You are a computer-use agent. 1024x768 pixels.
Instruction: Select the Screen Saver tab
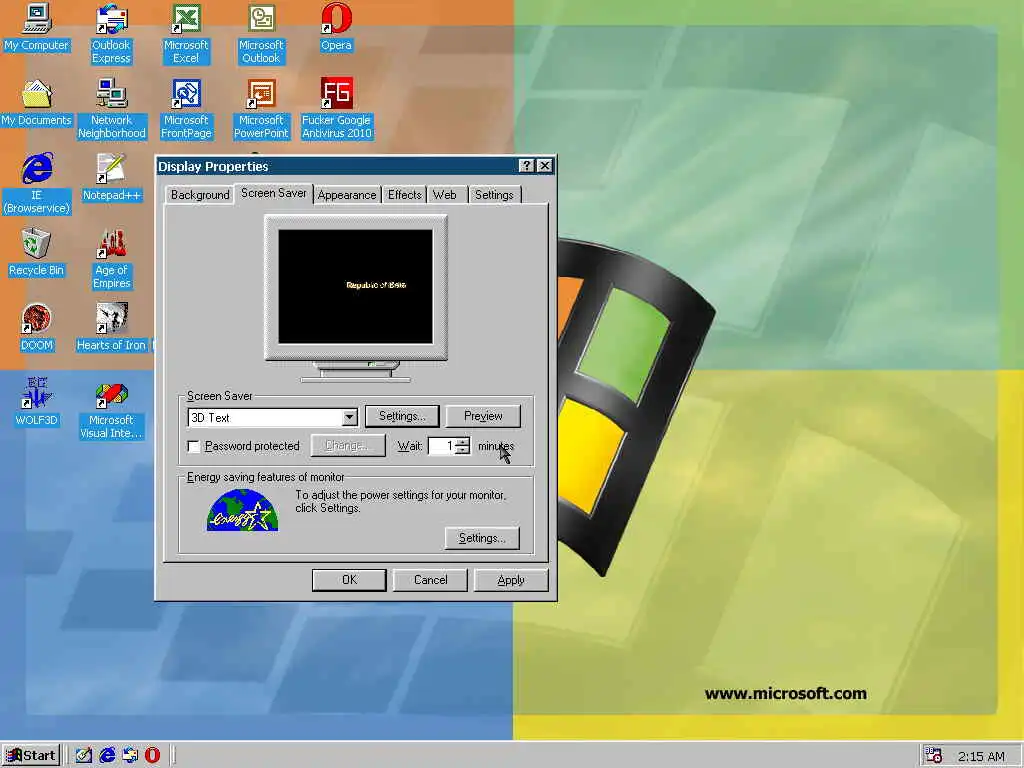(x=274, y=193)
